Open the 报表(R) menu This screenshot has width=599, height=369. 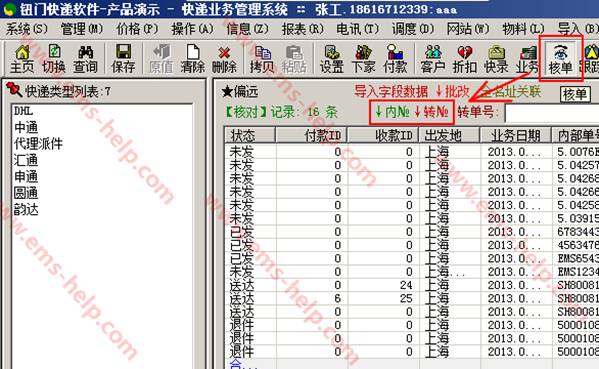tap(303, 29)
